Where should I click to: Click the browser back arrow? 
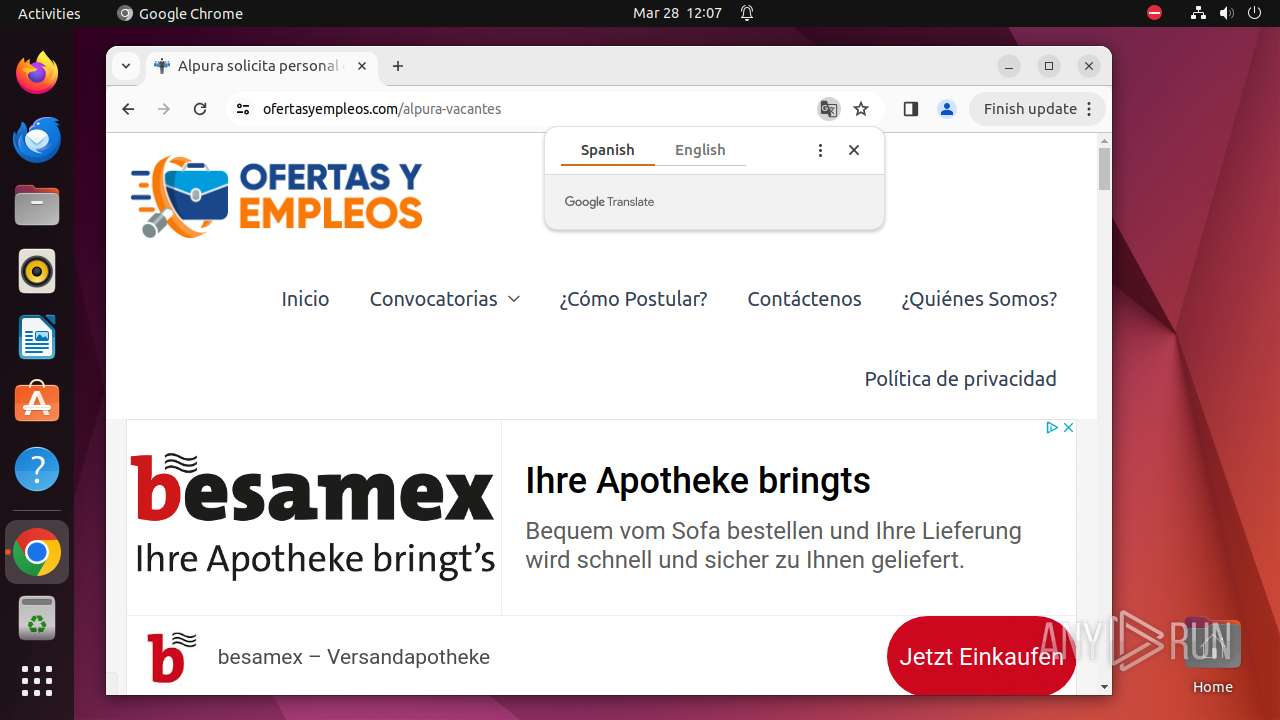coord(128,109)
